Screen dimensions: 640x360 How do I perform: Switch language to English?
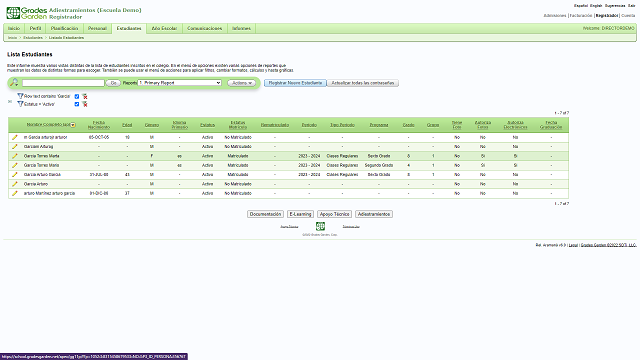pyautogui.click(x=596, y=6)
